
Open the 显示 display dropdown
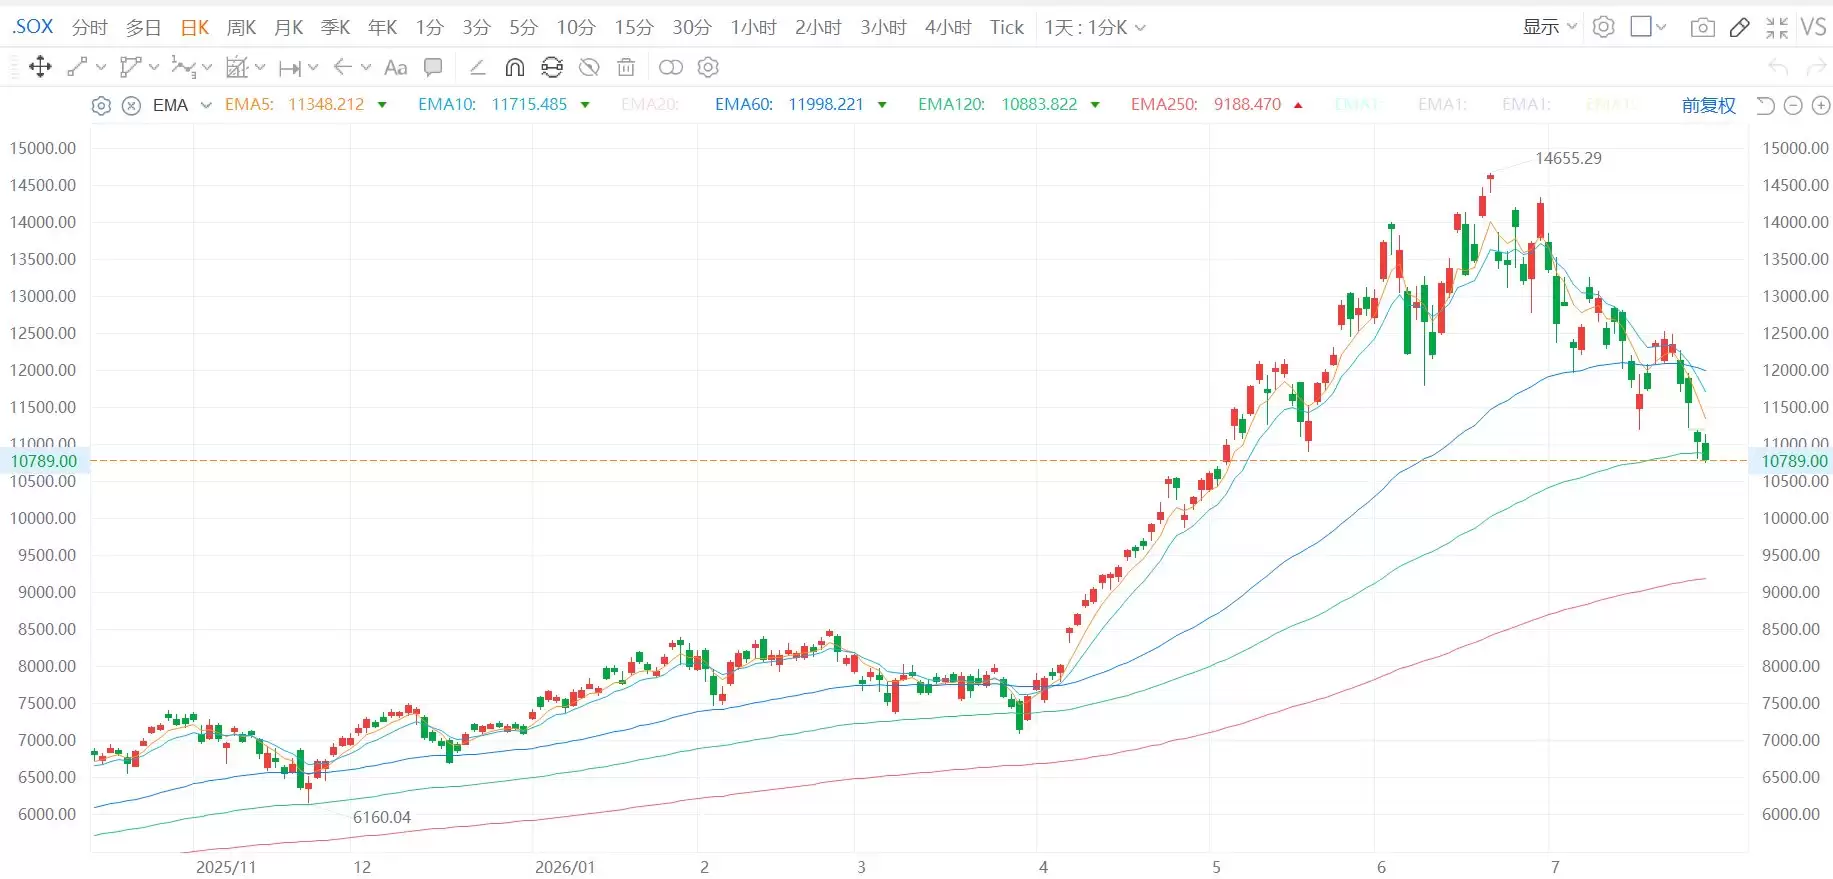click(1550, 27)
